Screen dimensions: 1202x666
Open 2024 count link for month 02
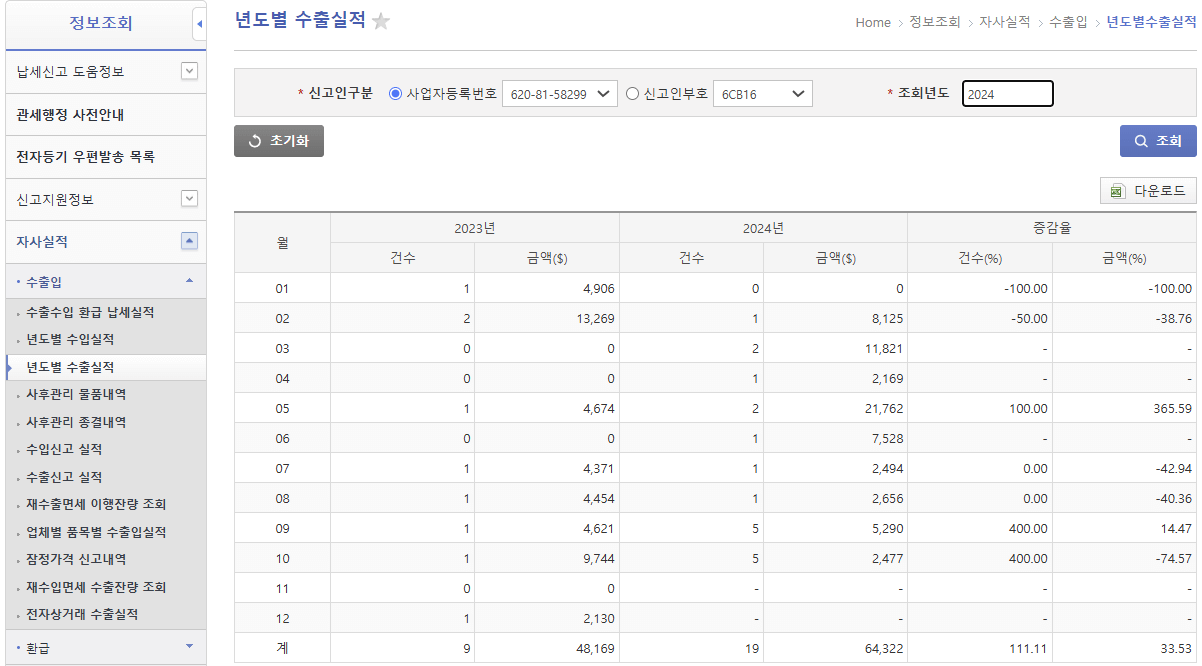point(755,318)
